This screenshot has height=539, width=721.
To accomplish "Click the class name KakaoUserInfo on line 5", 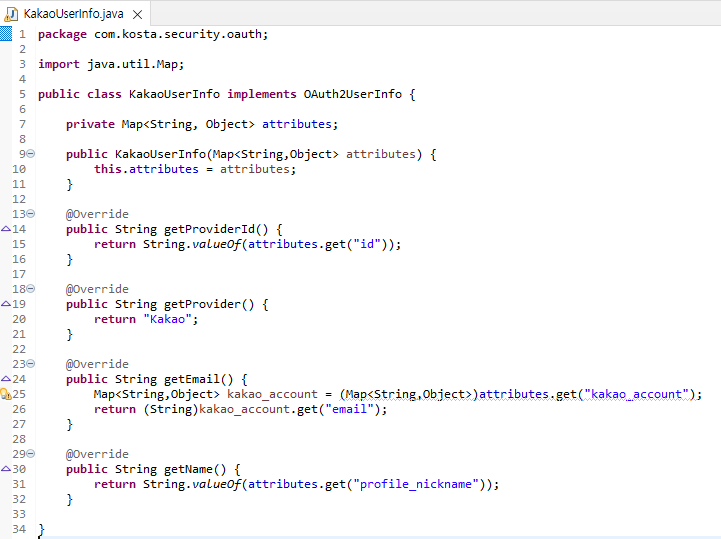I will tap(174, 94).
